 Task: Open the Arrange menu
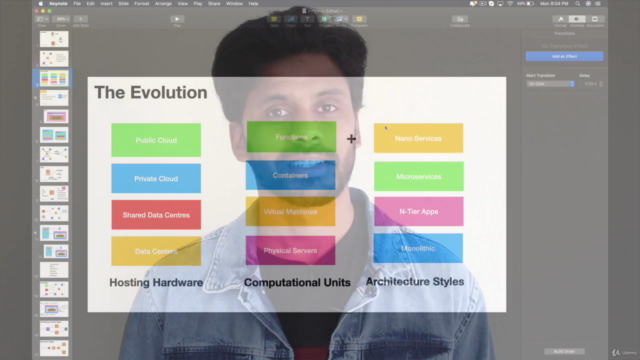pyautogui.click(x=163, y=4)
